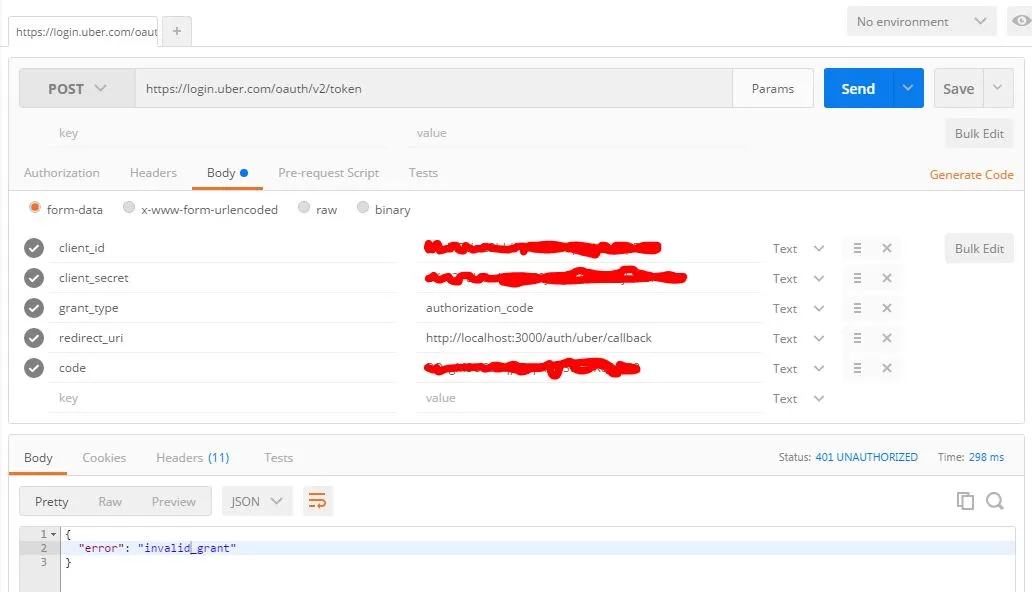1032x592 pixels.
Task: Uncheck the client_id parameter checkbox
Action: click(34, 248)
